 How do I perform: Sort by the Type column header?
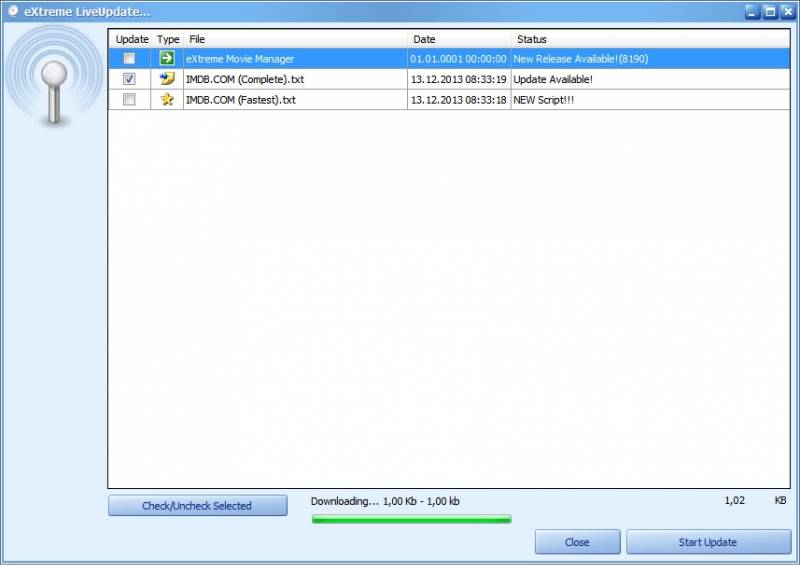tap(168, 39)
